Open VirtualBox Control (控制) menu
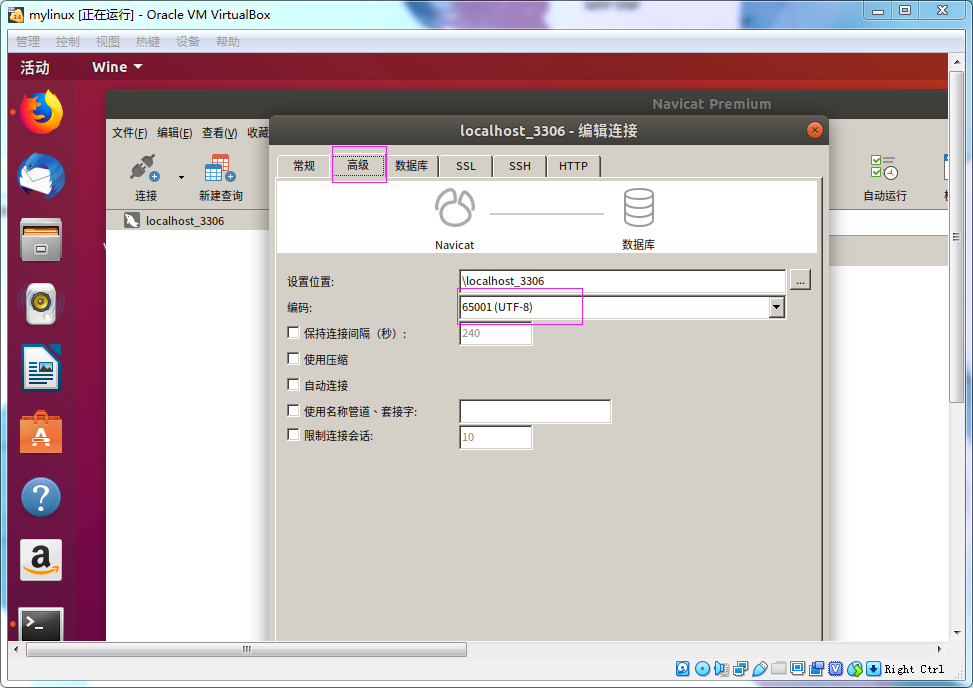This screenshot has width=973, height=688. point(68,42)
